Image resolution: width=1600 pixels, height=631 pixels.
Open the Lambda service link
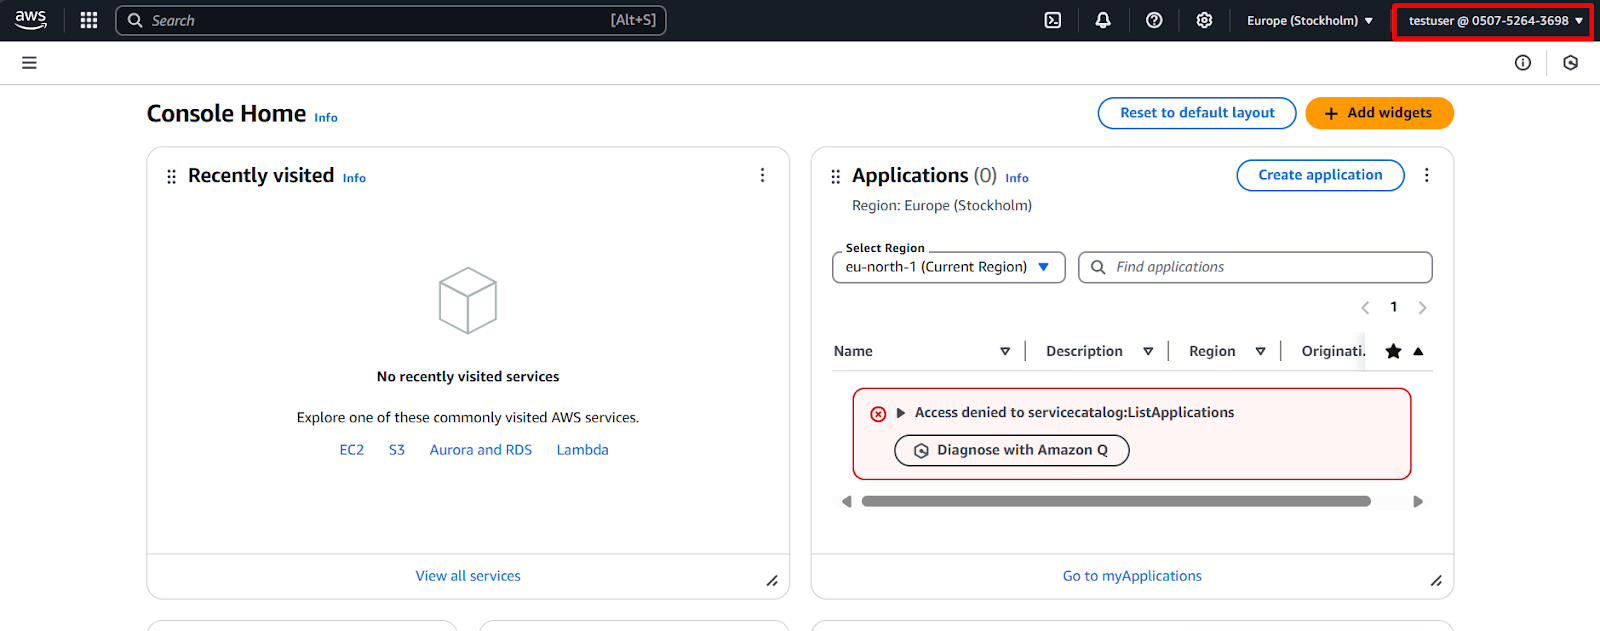tap(583, 450)
